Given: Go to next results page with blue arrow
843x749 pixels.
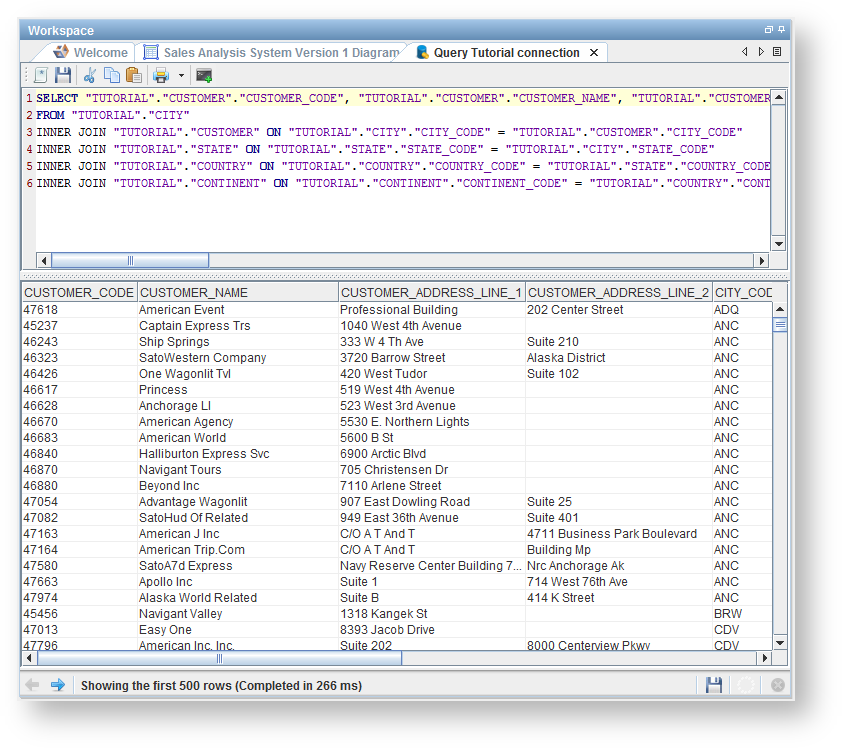Looking at the screenshot, I should (x=58, y=685).
